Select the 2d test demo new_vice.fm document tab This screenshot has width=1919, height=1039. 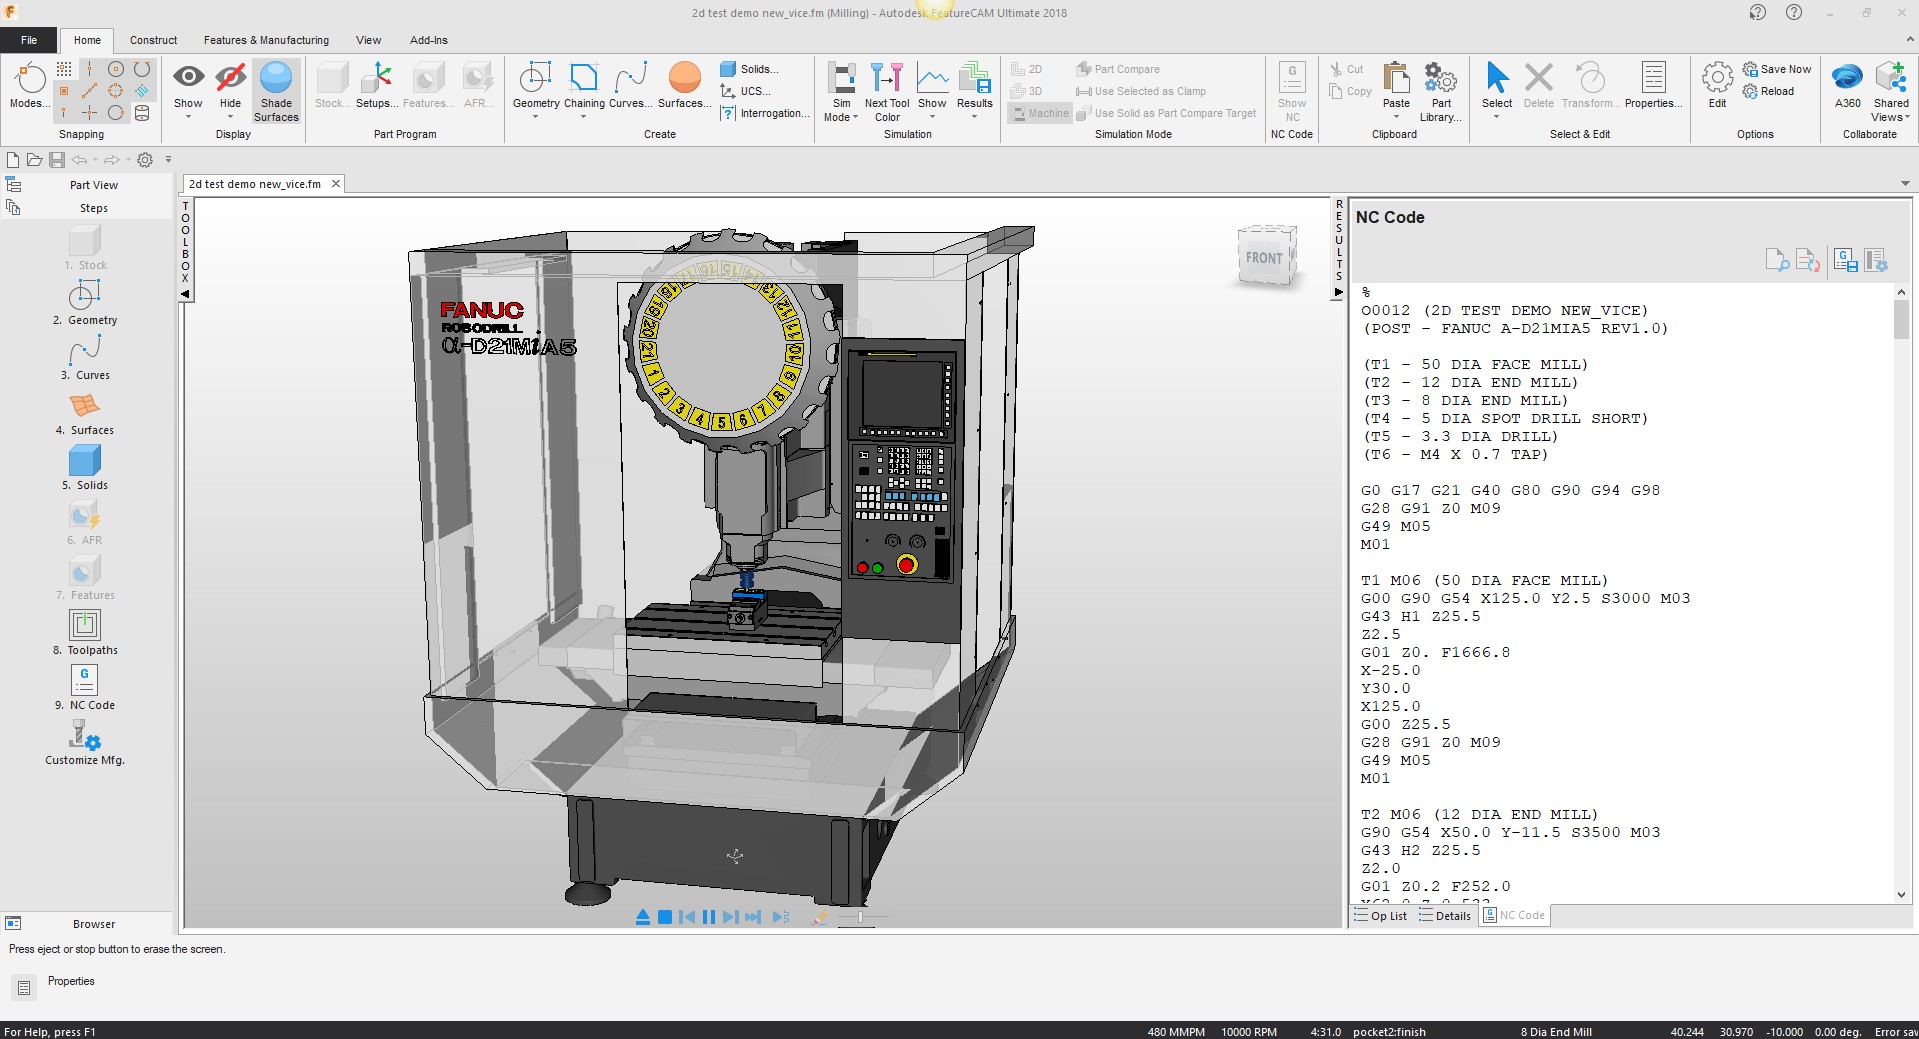point(255,184)
